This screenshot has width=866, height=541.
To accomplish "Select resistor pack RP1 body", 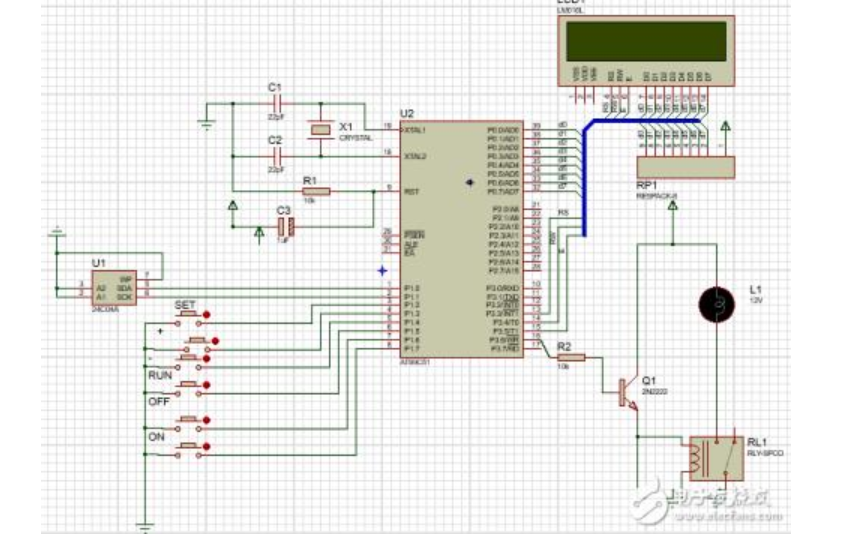I will pyautogui.click(x=686, y=167).
